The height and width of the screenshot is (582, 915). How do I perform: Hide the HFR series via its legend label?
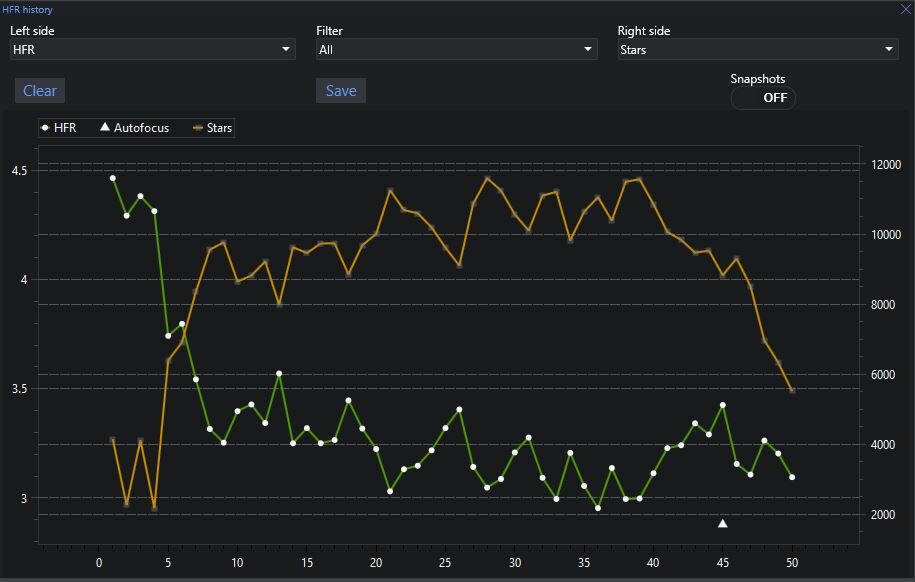65,128
